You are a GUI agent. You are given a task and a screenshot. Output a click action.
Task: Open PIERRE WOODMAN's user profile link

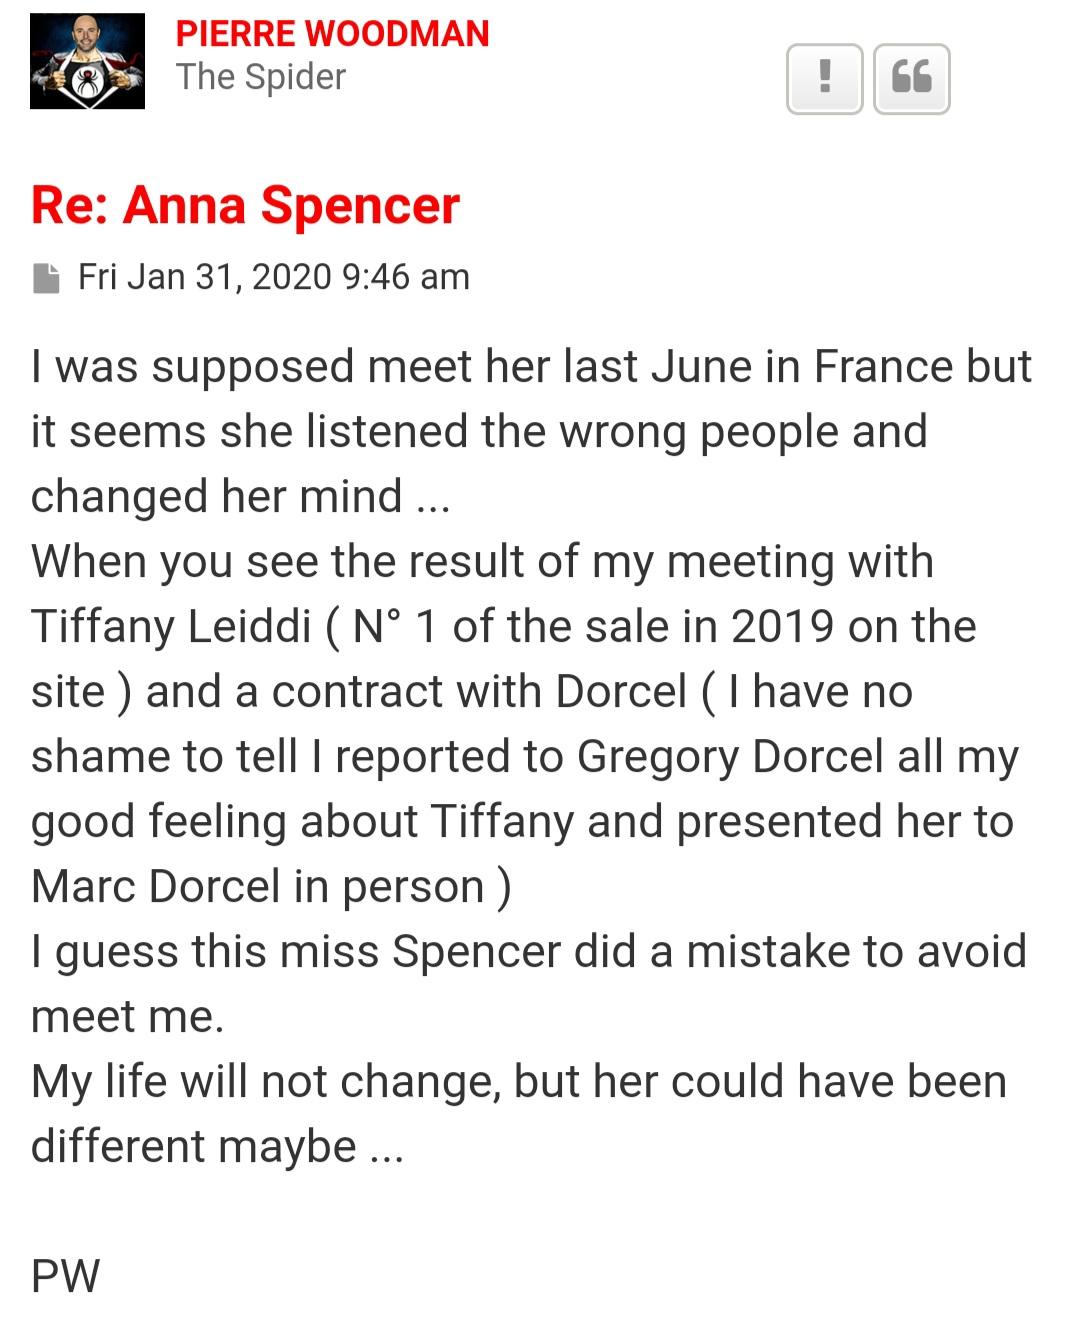[332, 34]
